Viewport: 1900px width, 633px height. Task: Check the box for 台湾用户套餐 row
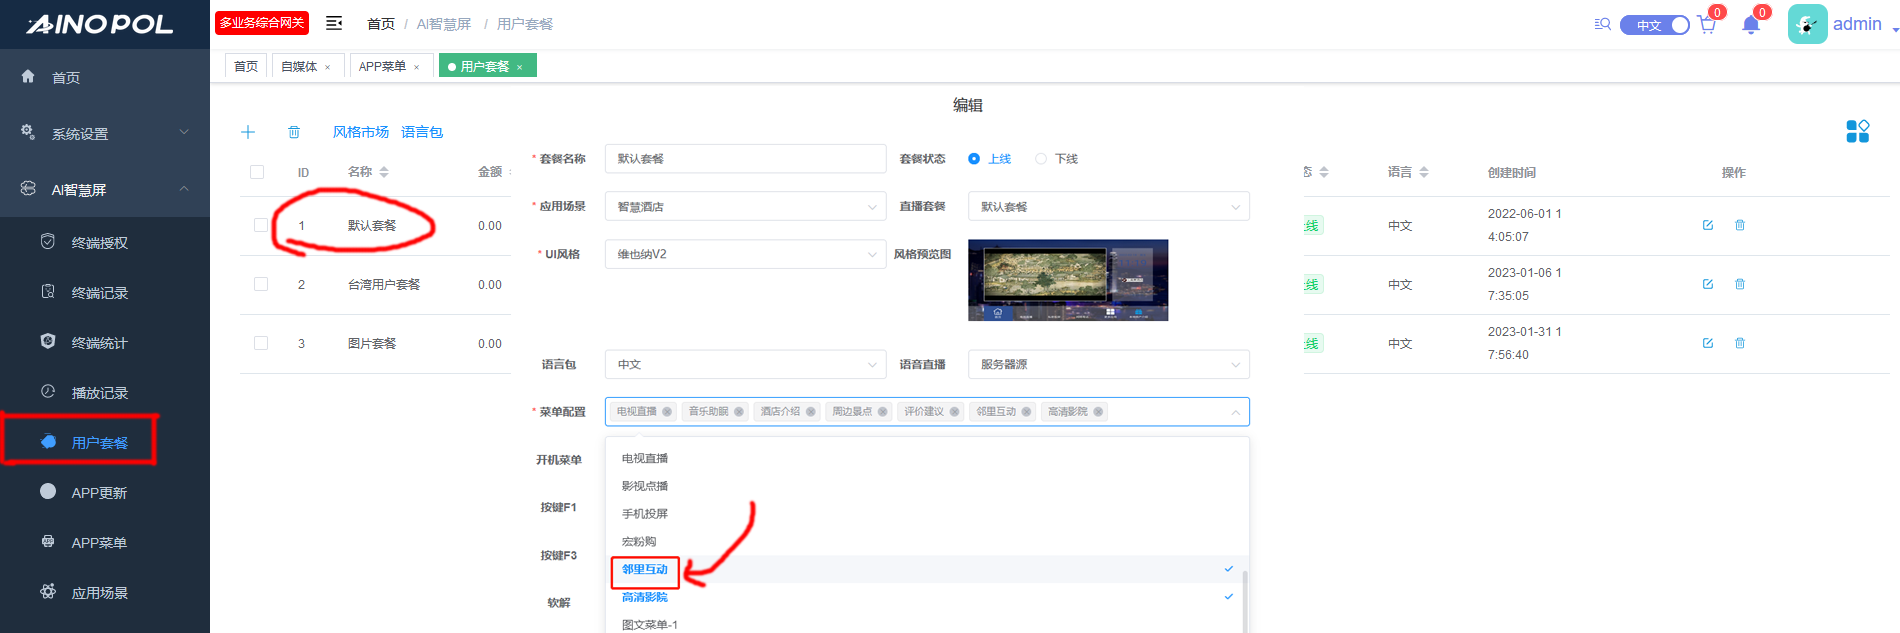point(261,284)
